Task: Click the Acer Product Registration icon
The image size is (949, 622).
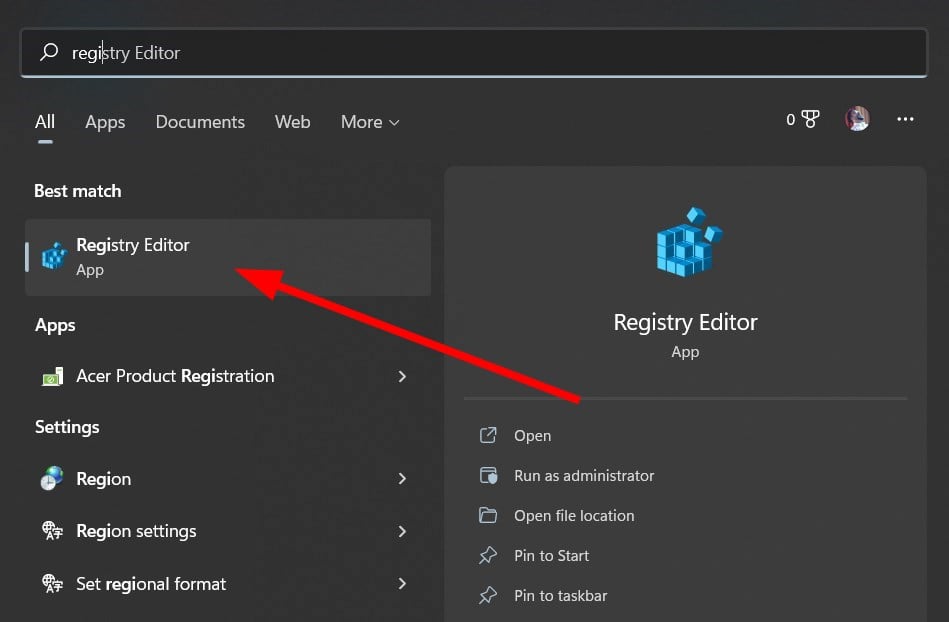Action: [x=52, y=376]
